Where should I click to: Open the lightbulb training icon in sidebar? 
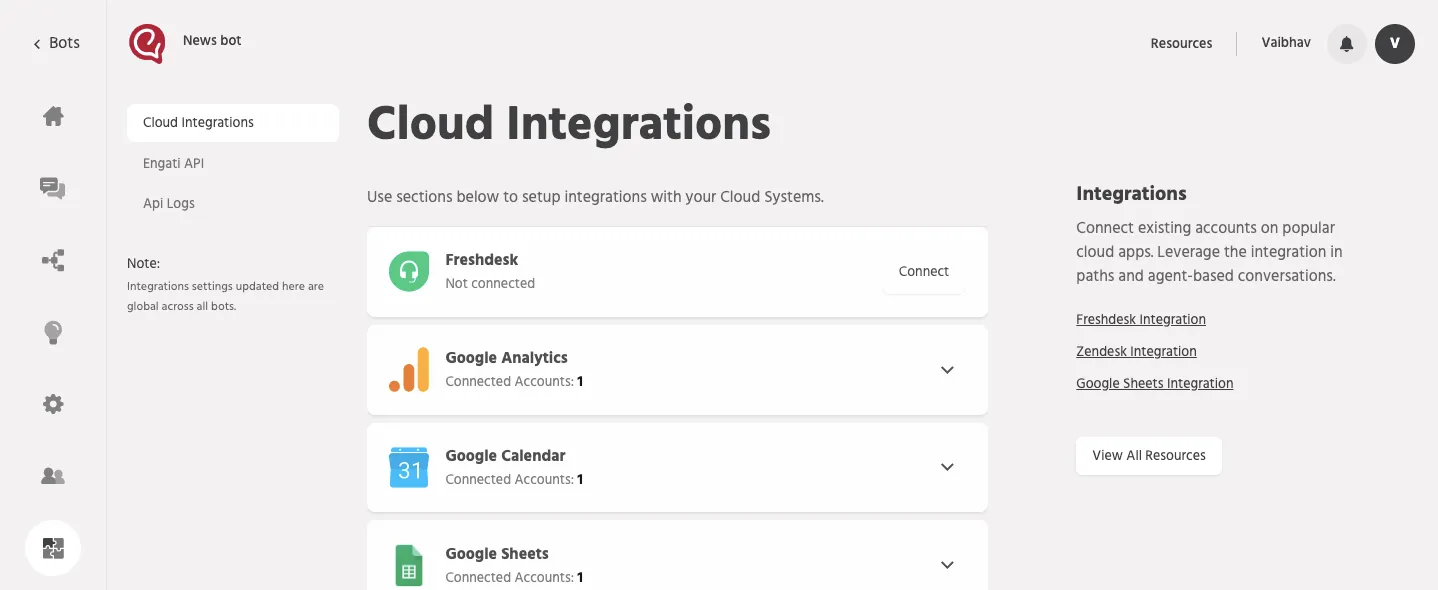[53, 333]
